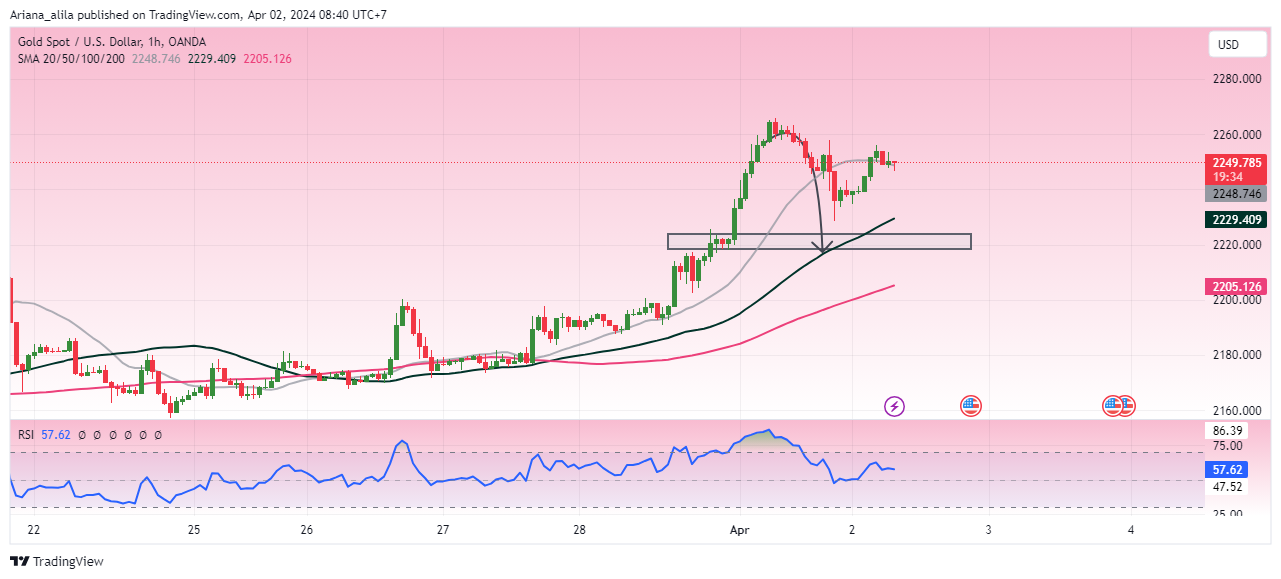This screenshot has width=1281, height=579.
Task: Click the 25 label on the date axis
Action: pos(193,529)
